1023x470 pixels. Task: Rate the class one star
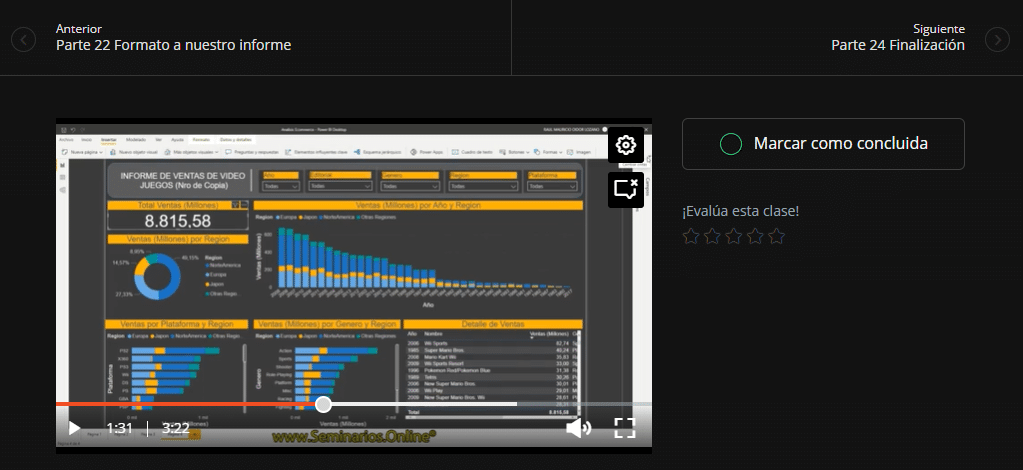(x=691, y=237)
